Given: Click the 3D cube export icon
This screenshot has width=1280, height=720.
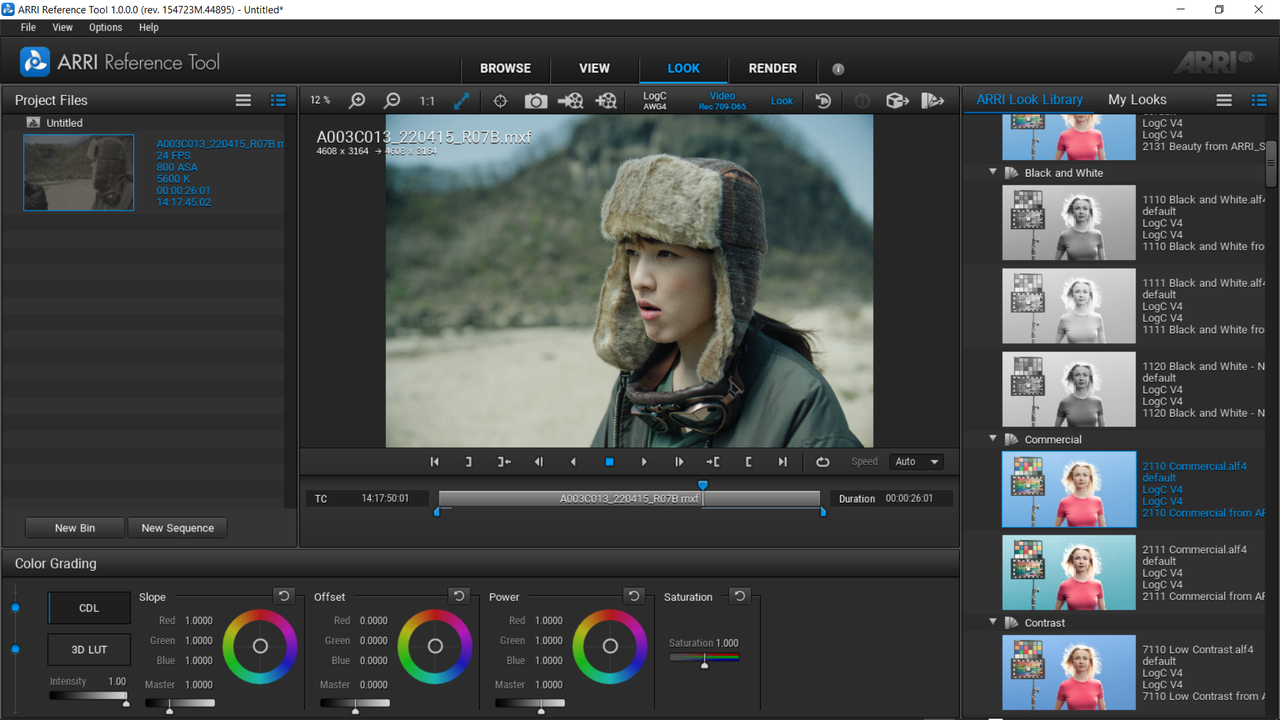Looking at the screenshot, I should click(897, 100).
